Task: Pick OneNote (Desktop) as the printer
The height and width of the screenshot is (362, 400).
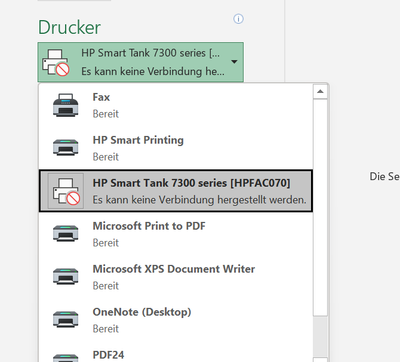Action: (176, 320)
